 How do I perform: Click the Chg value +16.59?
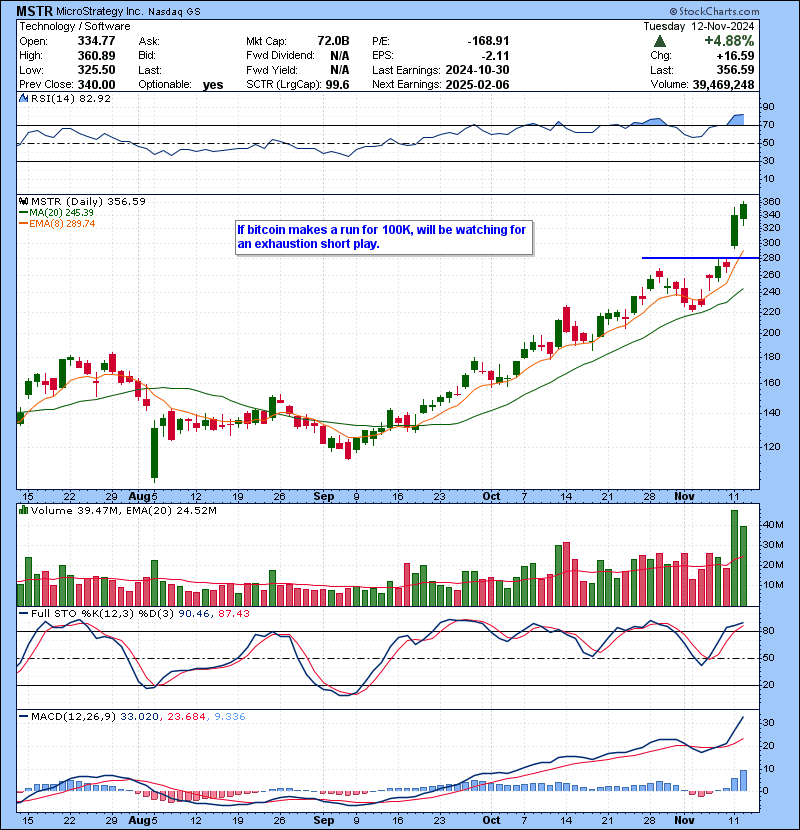[x=735, y=55]
